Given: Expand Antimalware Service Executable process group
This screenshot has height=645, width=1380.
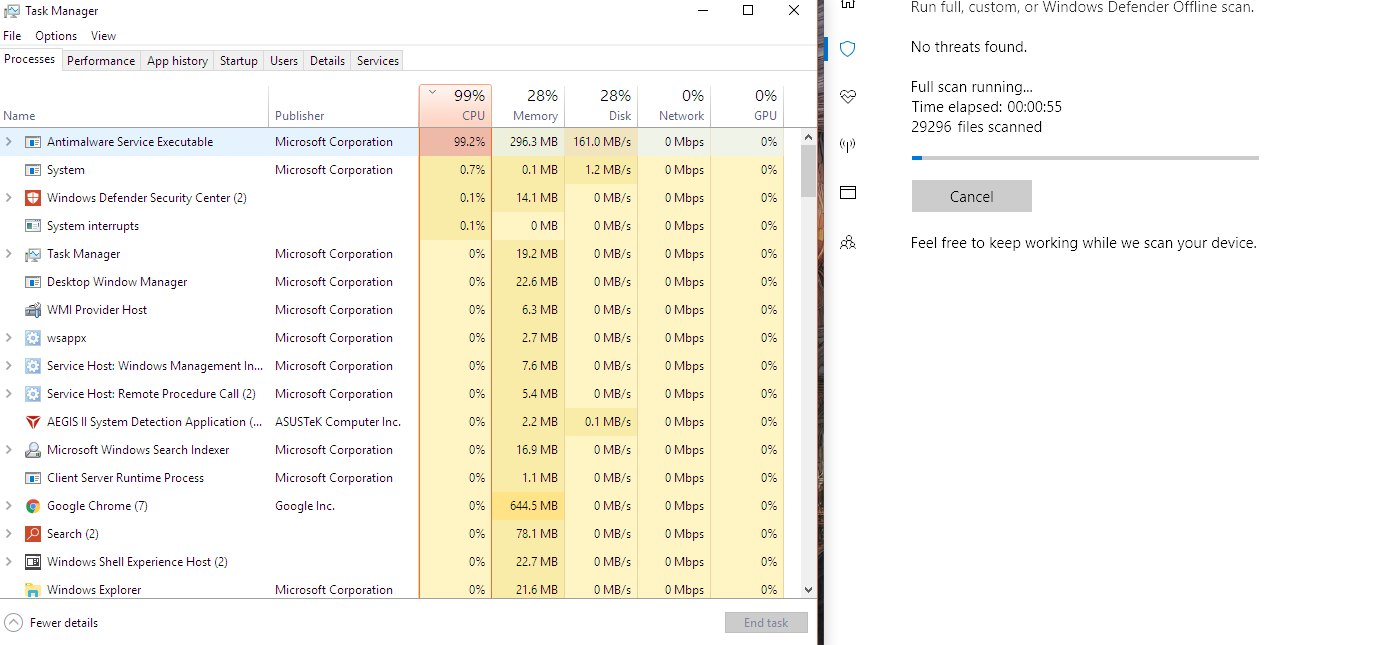Looking at the screenshot, I should (x=9, y=142).
